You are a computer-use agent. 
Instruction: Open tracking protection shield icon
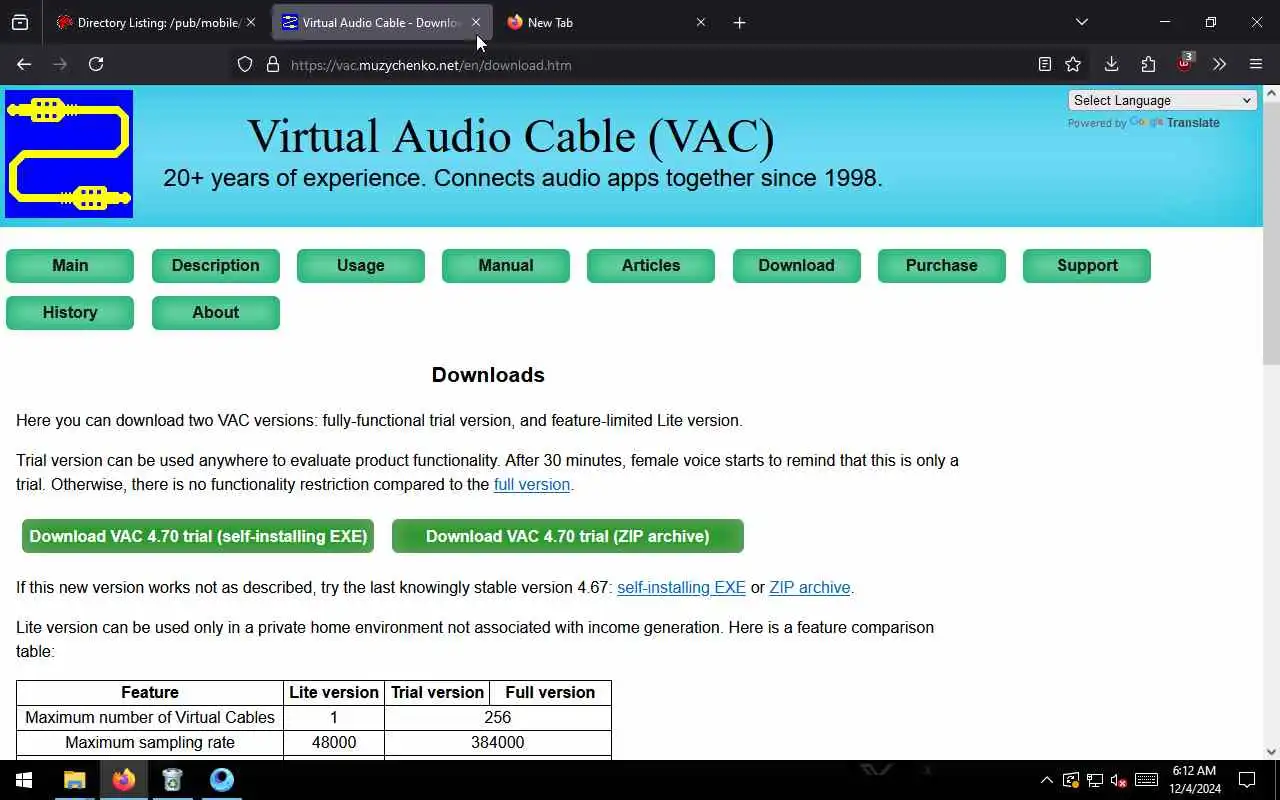245,65
